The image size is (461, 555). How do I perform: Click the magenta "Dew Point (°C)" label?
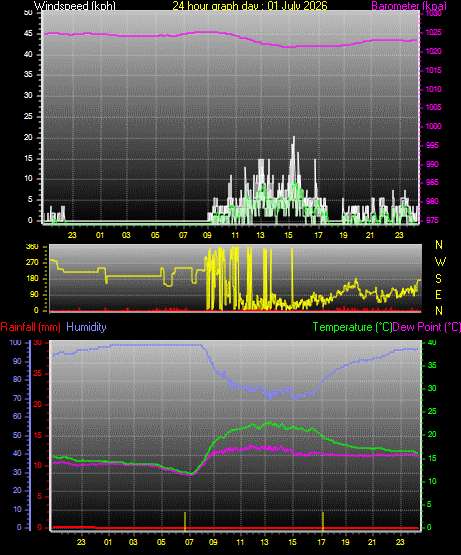[427, 327]
